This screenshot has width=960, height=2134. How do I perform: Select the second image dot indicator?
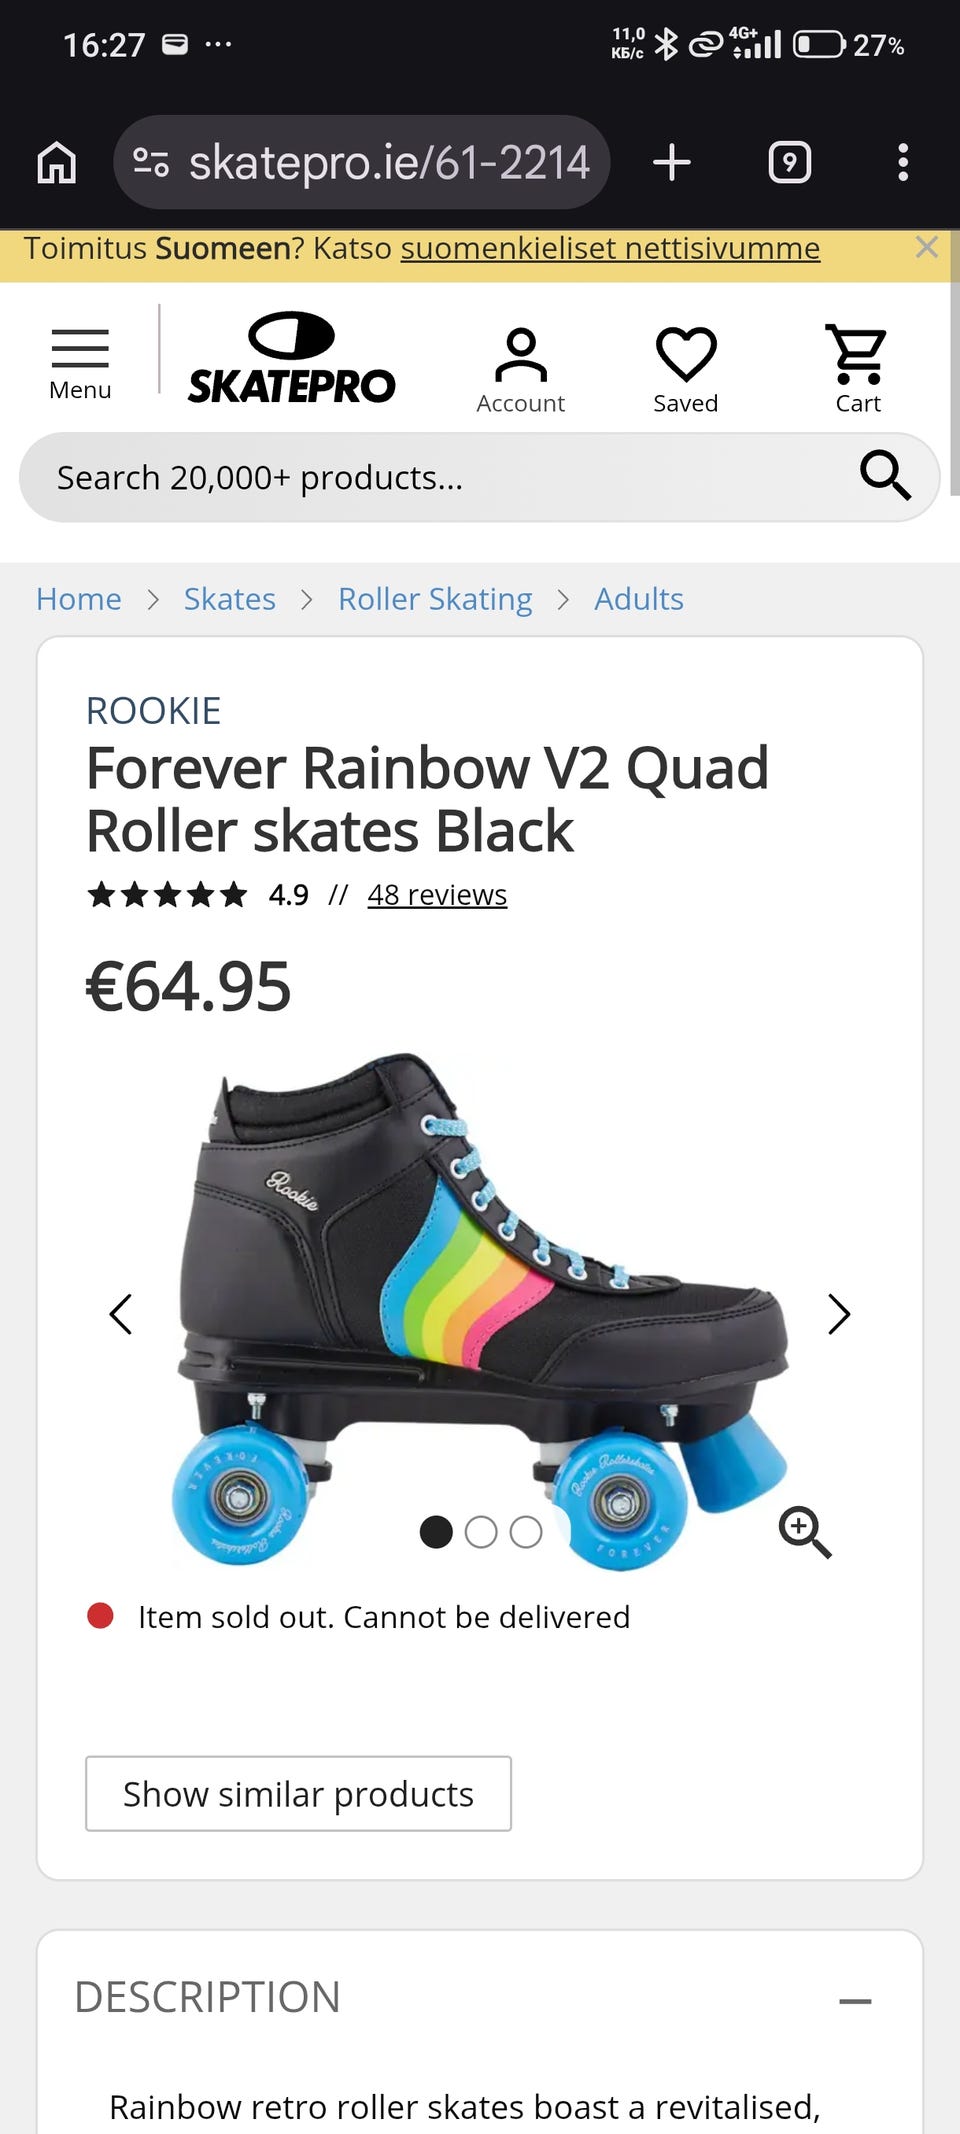pos(481,1532)
